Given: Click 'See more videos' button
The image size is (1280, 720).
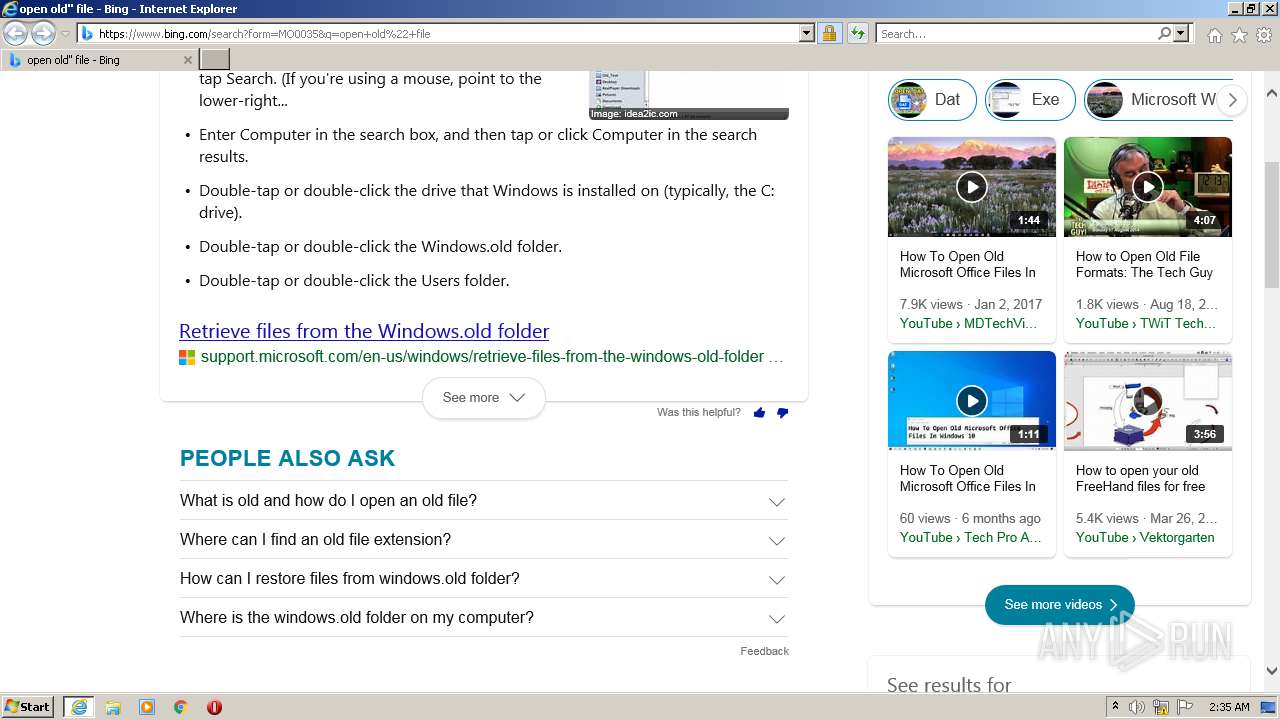Looking at the screenshot, I should pos(1060,605).
